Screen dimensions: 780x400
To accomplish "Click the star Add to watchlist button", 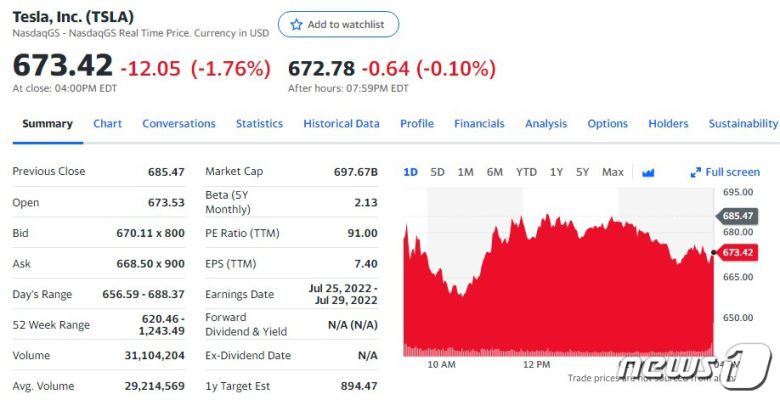I will pos(338,25).
